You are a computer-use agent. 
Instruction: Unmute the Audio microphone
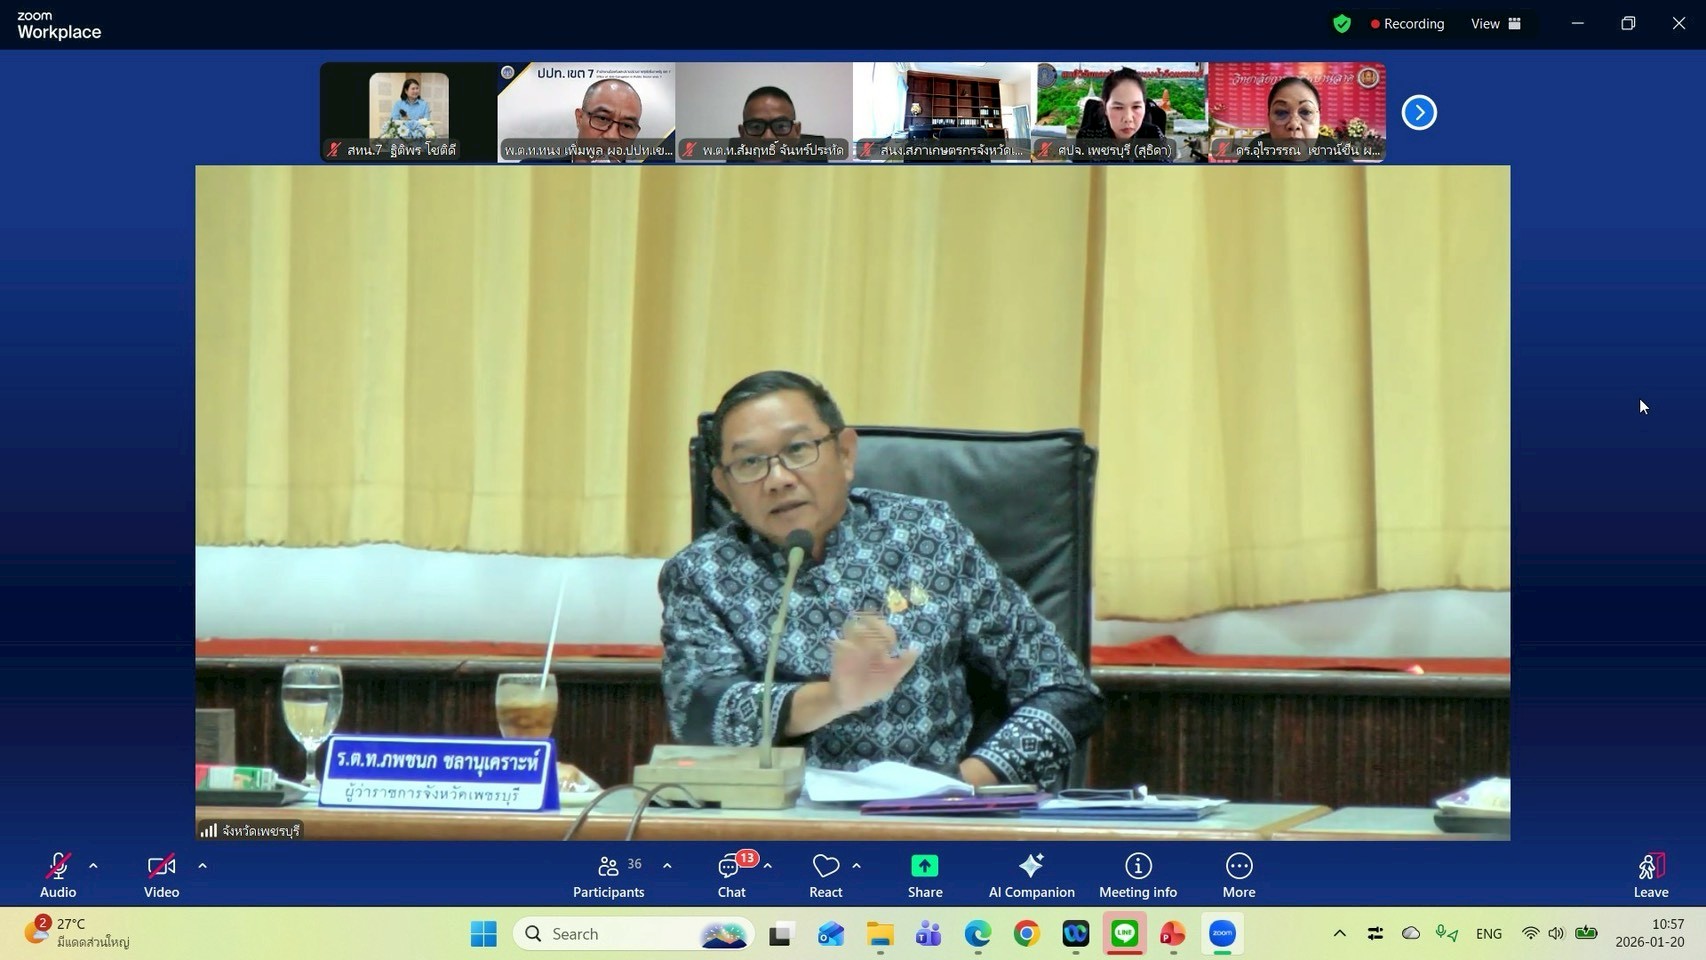click(x=58, y=875)
